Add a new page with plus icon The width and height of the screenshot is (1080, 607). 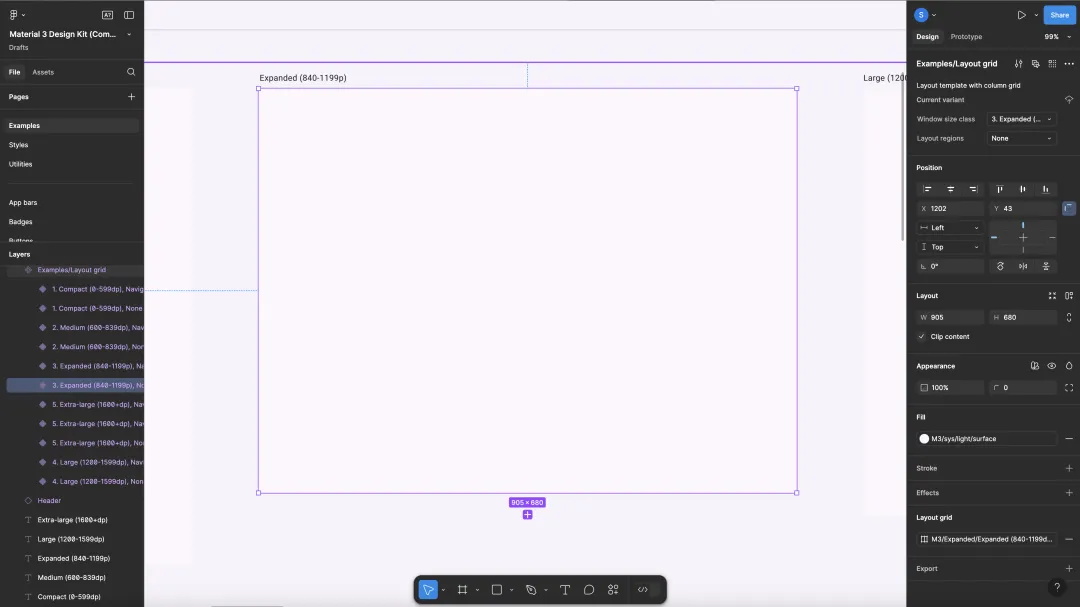pyautogui.click(x=131, y=97)
